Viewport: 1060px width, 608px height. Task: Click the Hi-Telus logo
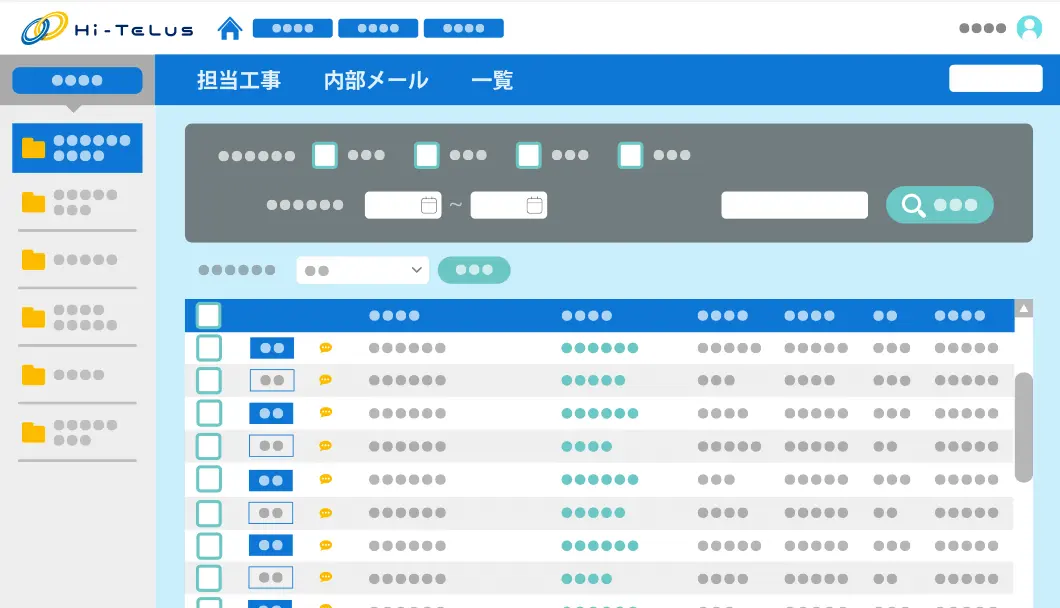pos(107,28)
